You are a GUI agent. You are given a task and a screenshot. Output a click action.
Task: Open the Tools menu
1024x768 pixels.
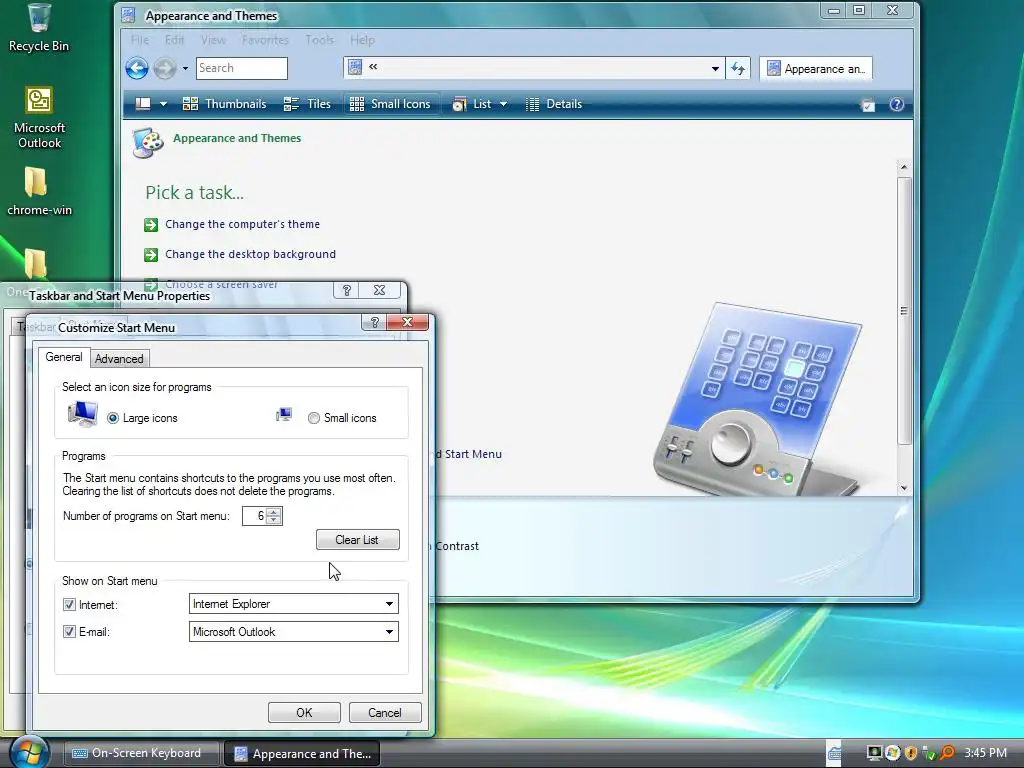click(x=319, y=40)
